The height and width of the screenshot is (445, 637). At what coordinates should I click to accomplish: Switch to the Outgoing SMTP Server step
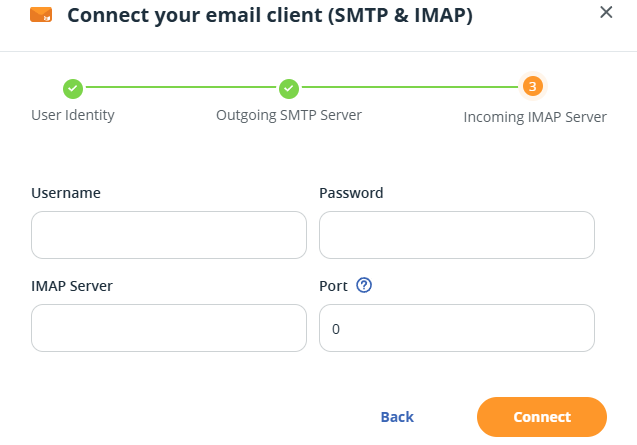pos(288,115)
